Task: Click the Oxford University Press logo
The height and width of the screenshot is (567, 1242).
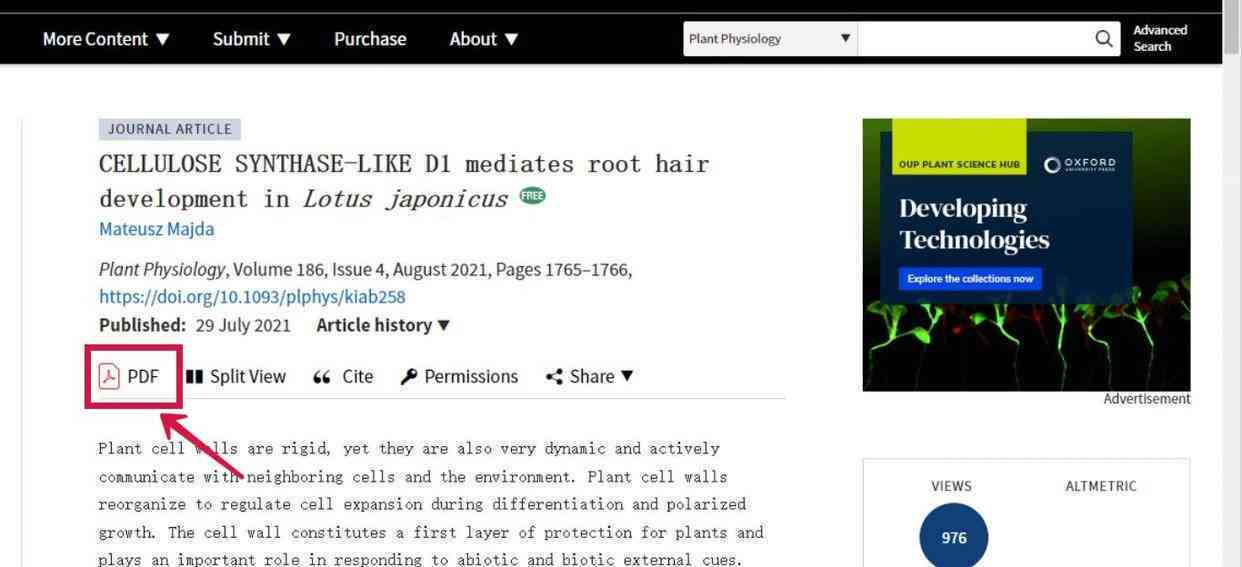Action: pos(1080,164)
